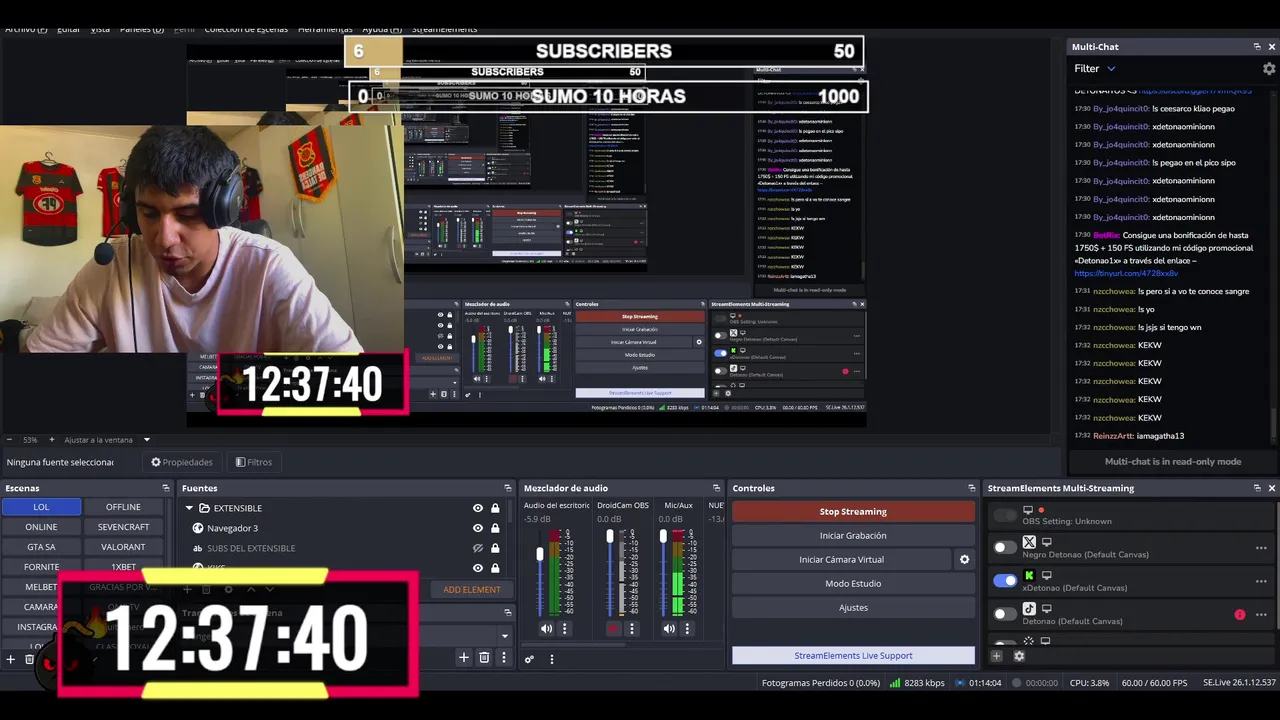The image size is (1280, 720).
Task: Click Iniciar Cámara Virtual
Action: point(841,560)
